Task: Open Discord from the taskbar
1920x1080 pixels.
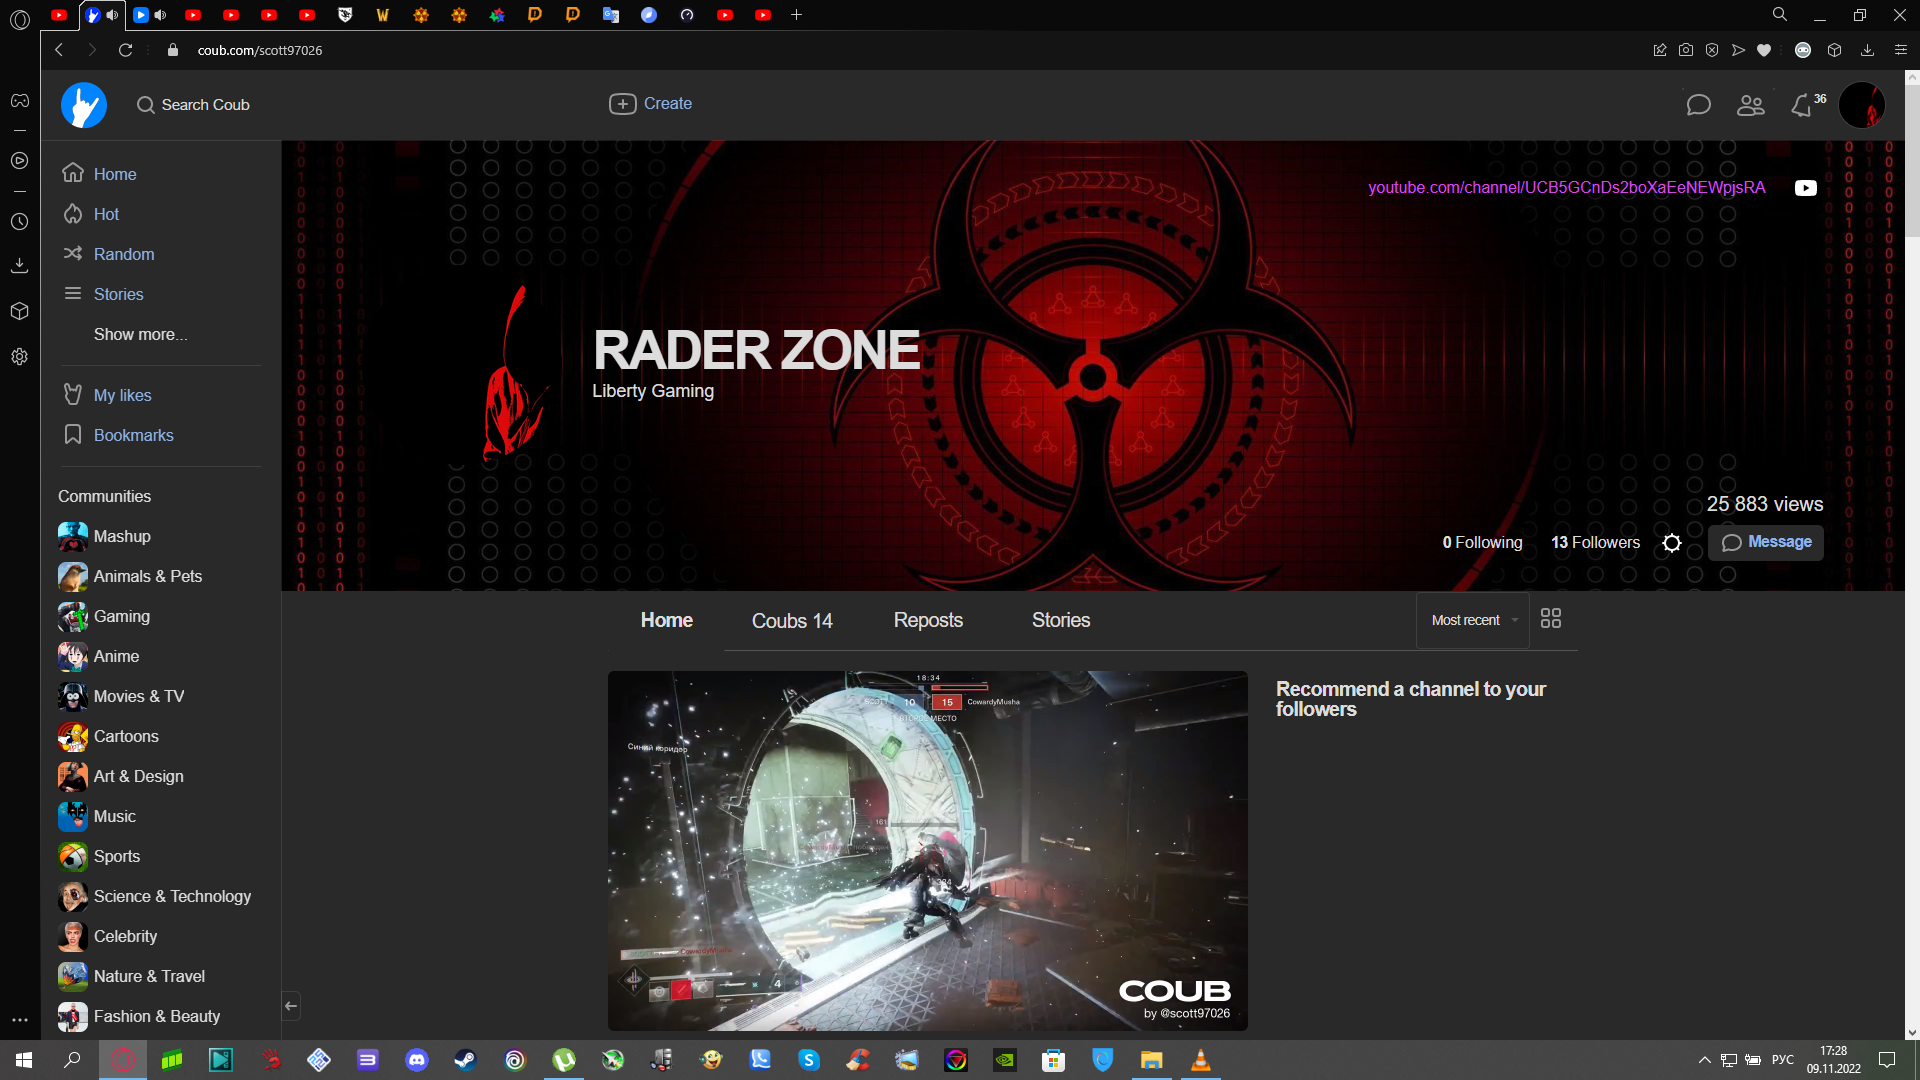Action: coord(417,1060)
